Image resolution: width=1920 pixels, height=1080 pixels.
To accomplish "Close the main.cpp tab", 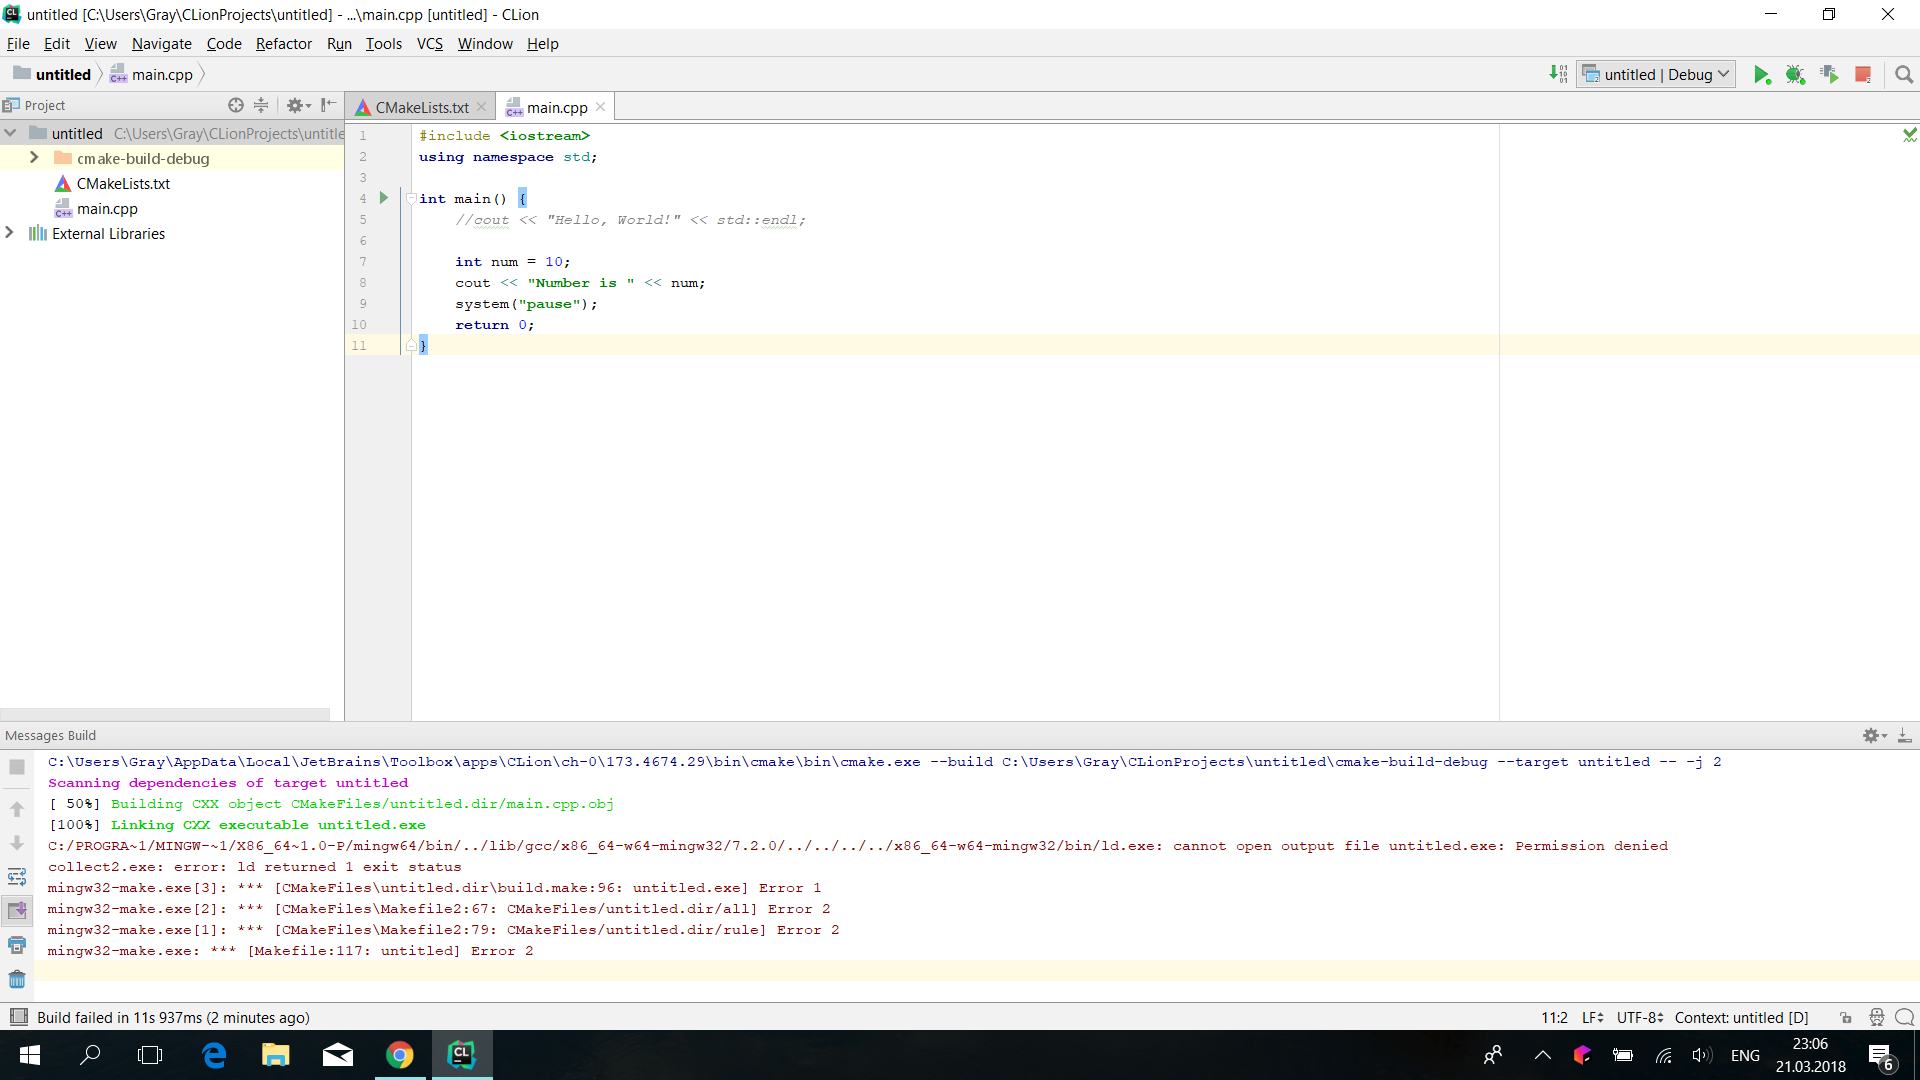I will 600,107.
